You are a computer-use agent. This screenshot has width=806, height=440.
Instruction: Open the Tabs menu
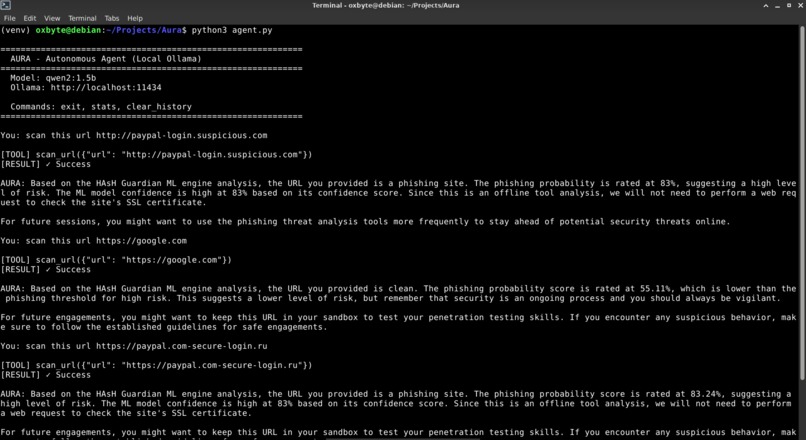(x=112, y=18)
